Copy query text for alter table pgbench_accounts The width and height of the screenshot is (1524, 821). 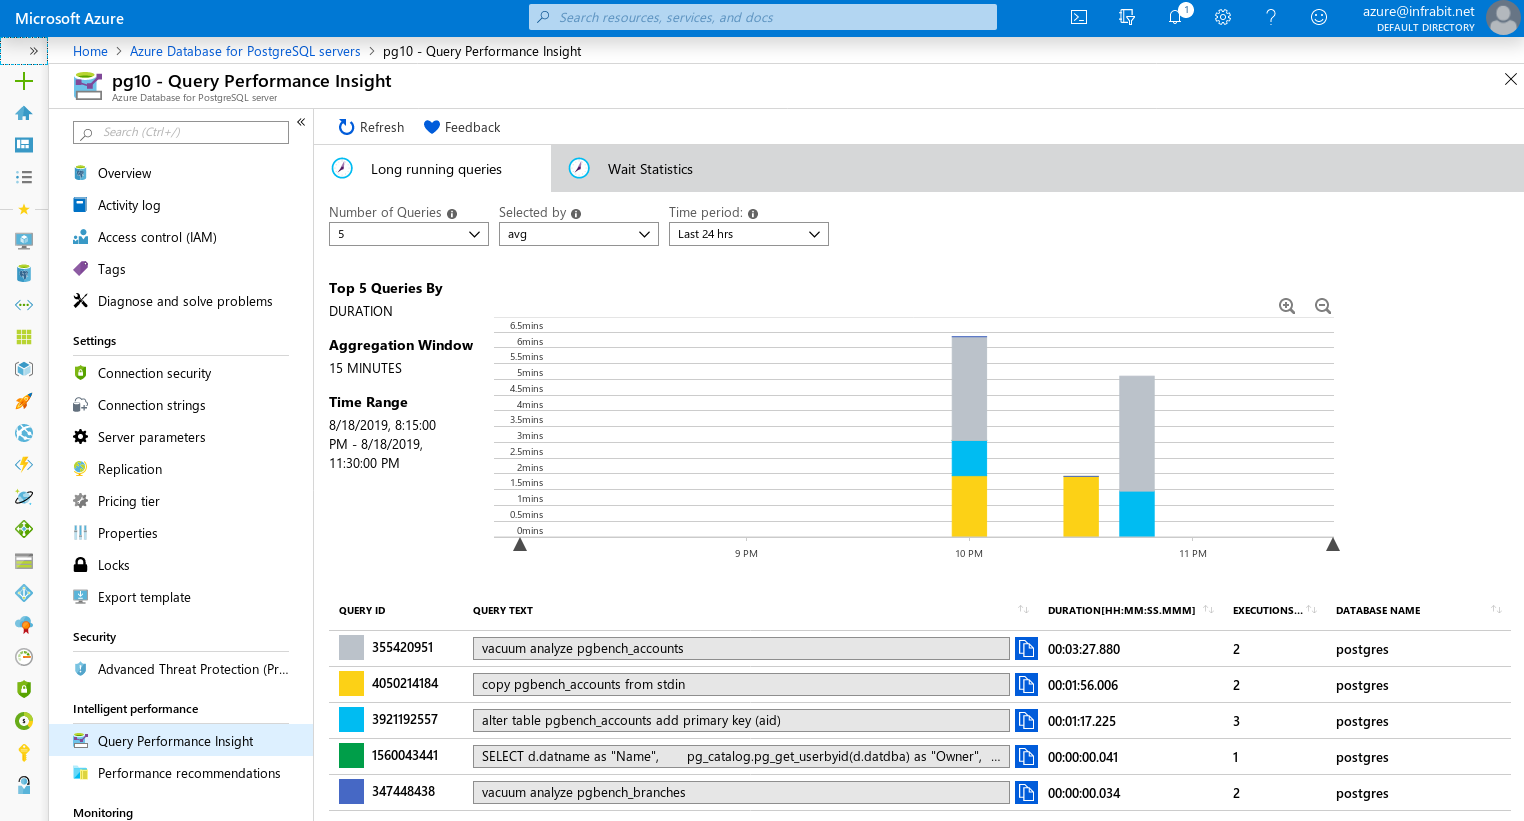[x=1026, y=721]
